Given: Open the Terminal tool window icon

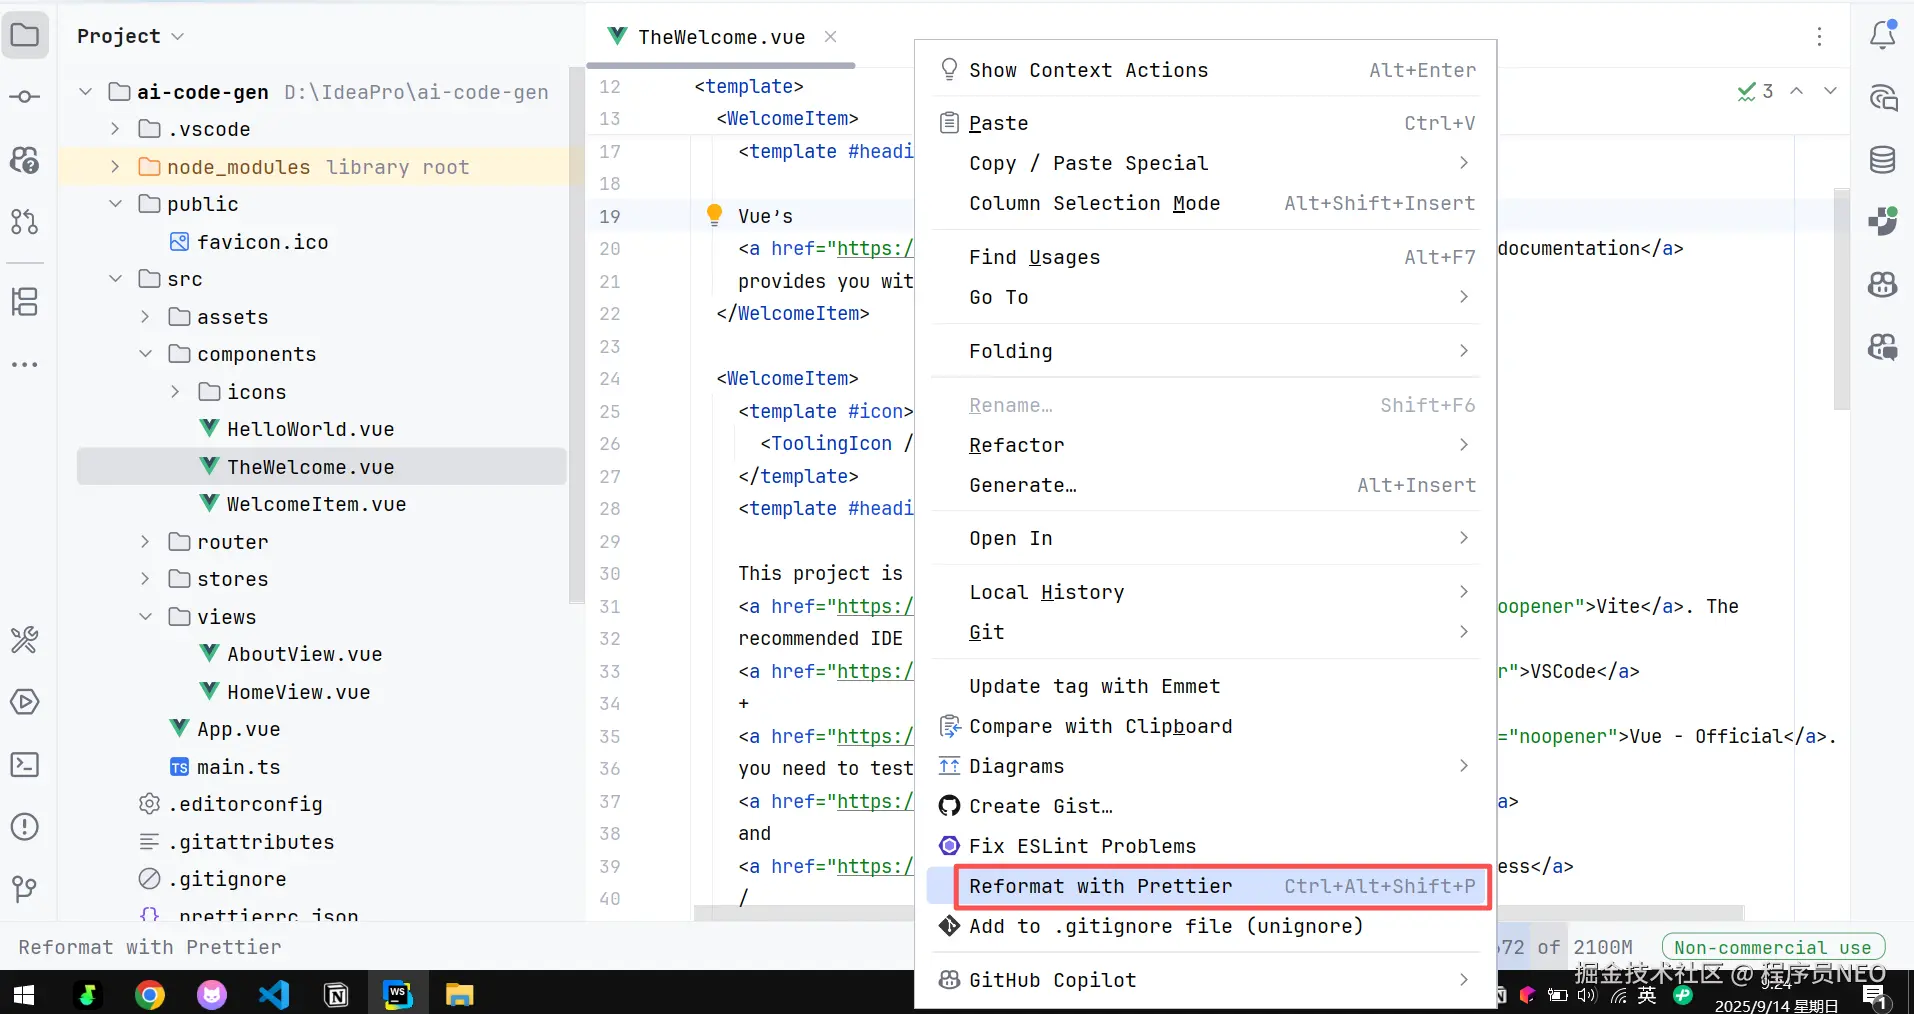Looking at the screenshot, I should tap(25, 765).
